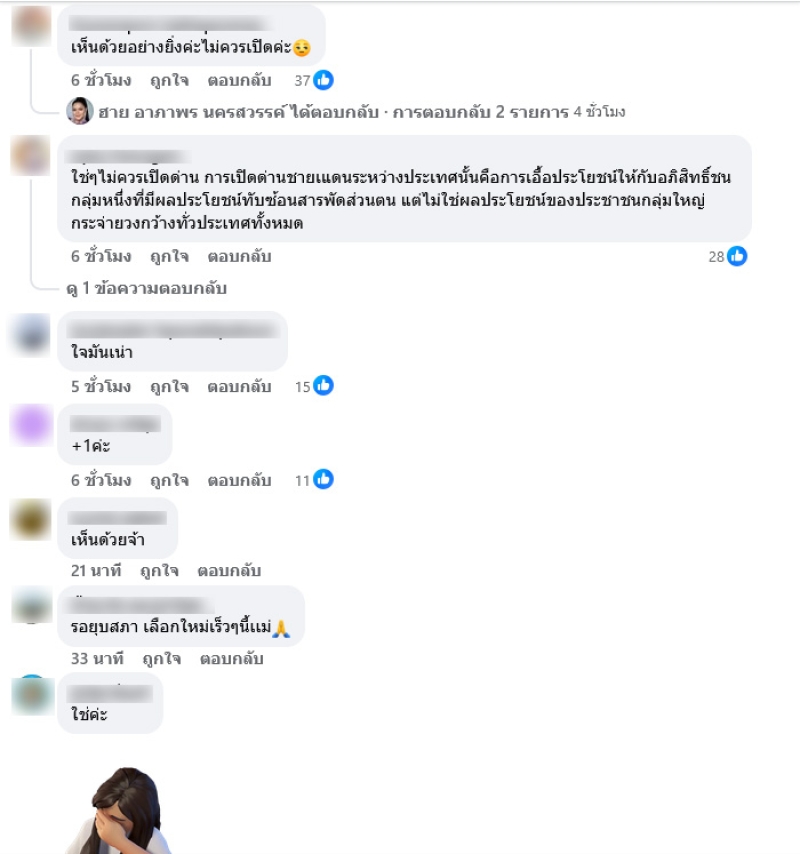Expand ดู 1 ข้อความตอบกลับ replies
Viewport: 800px width, 854px height.
[146, 288]
